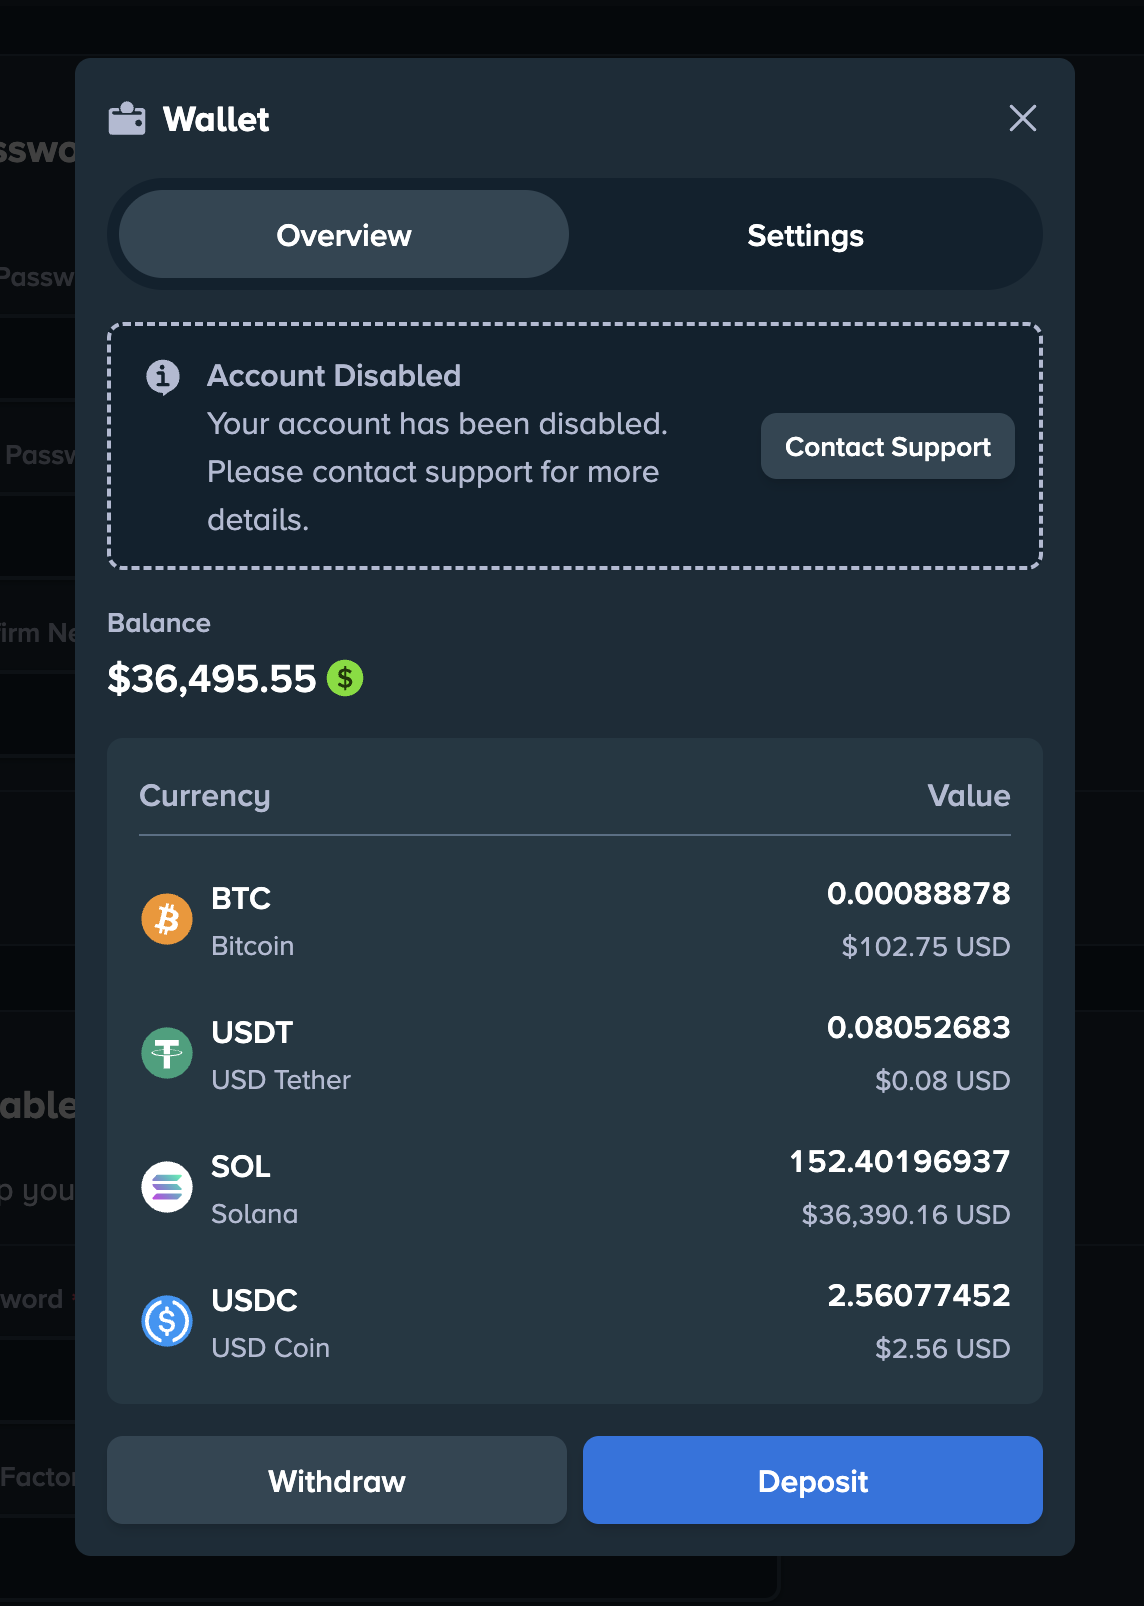Screen dimensions: 1144x1606
Task: Click the Value column header
Action: coord(968,796)
